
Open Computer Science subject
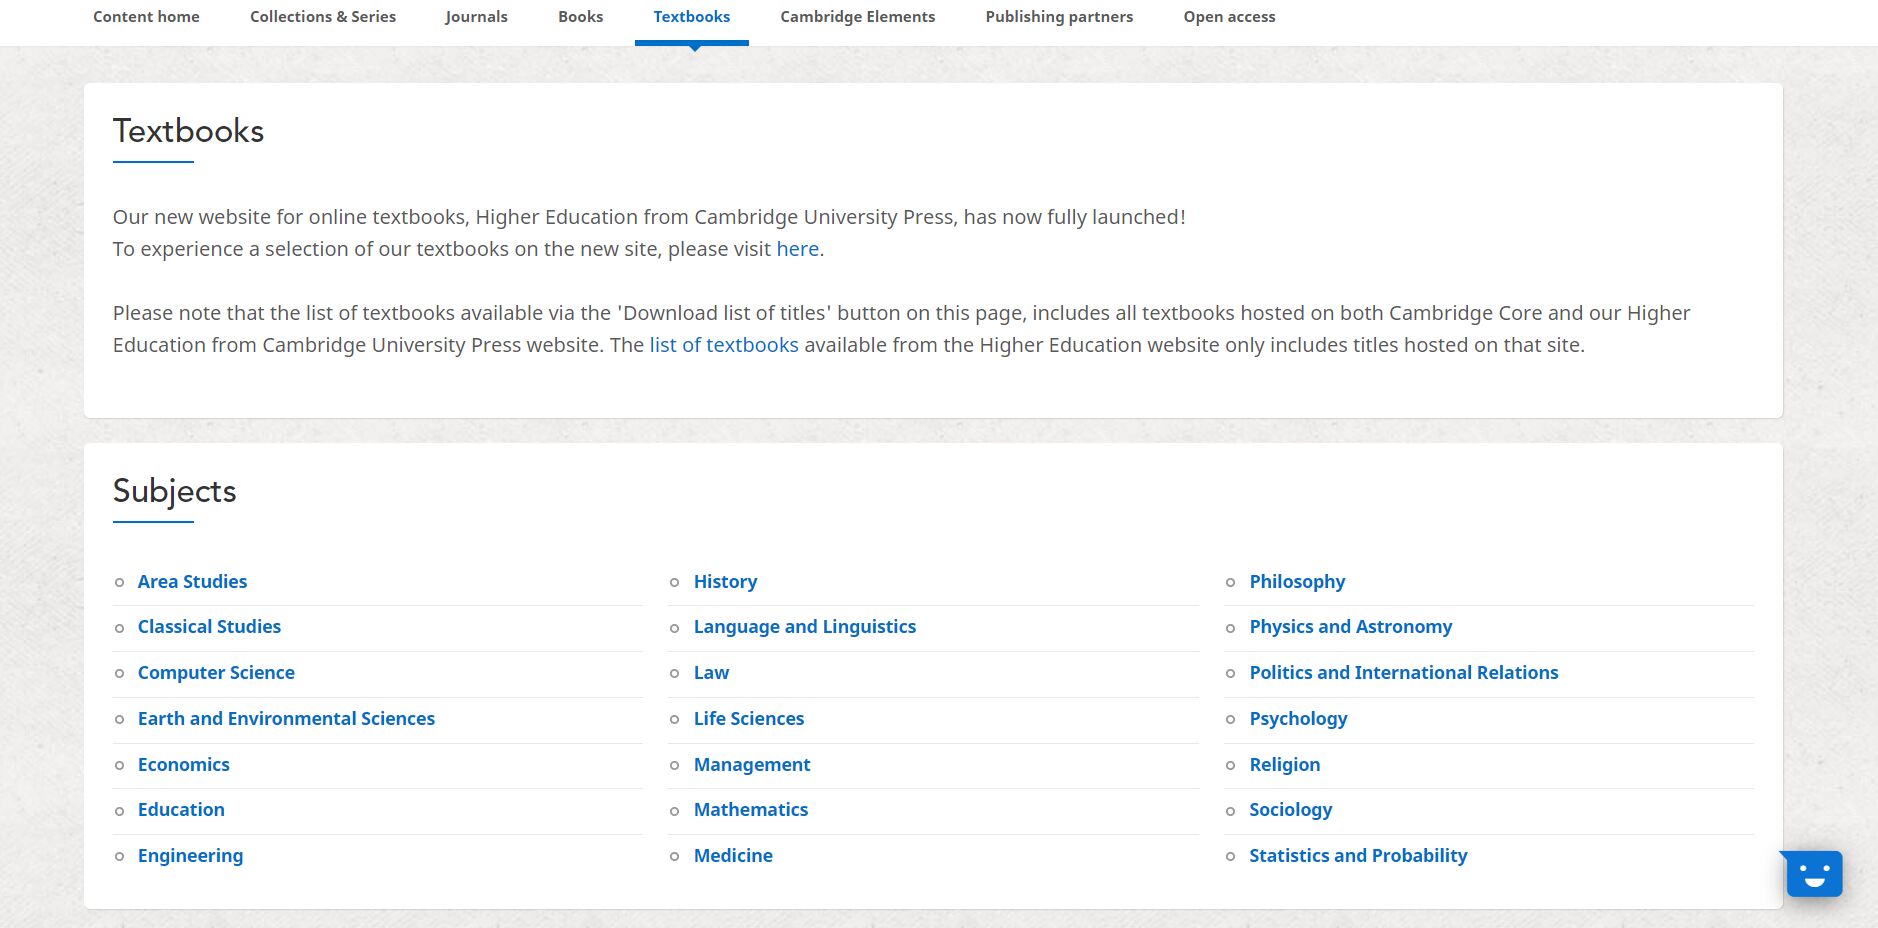pyautogui.click(x=216, y=673)
